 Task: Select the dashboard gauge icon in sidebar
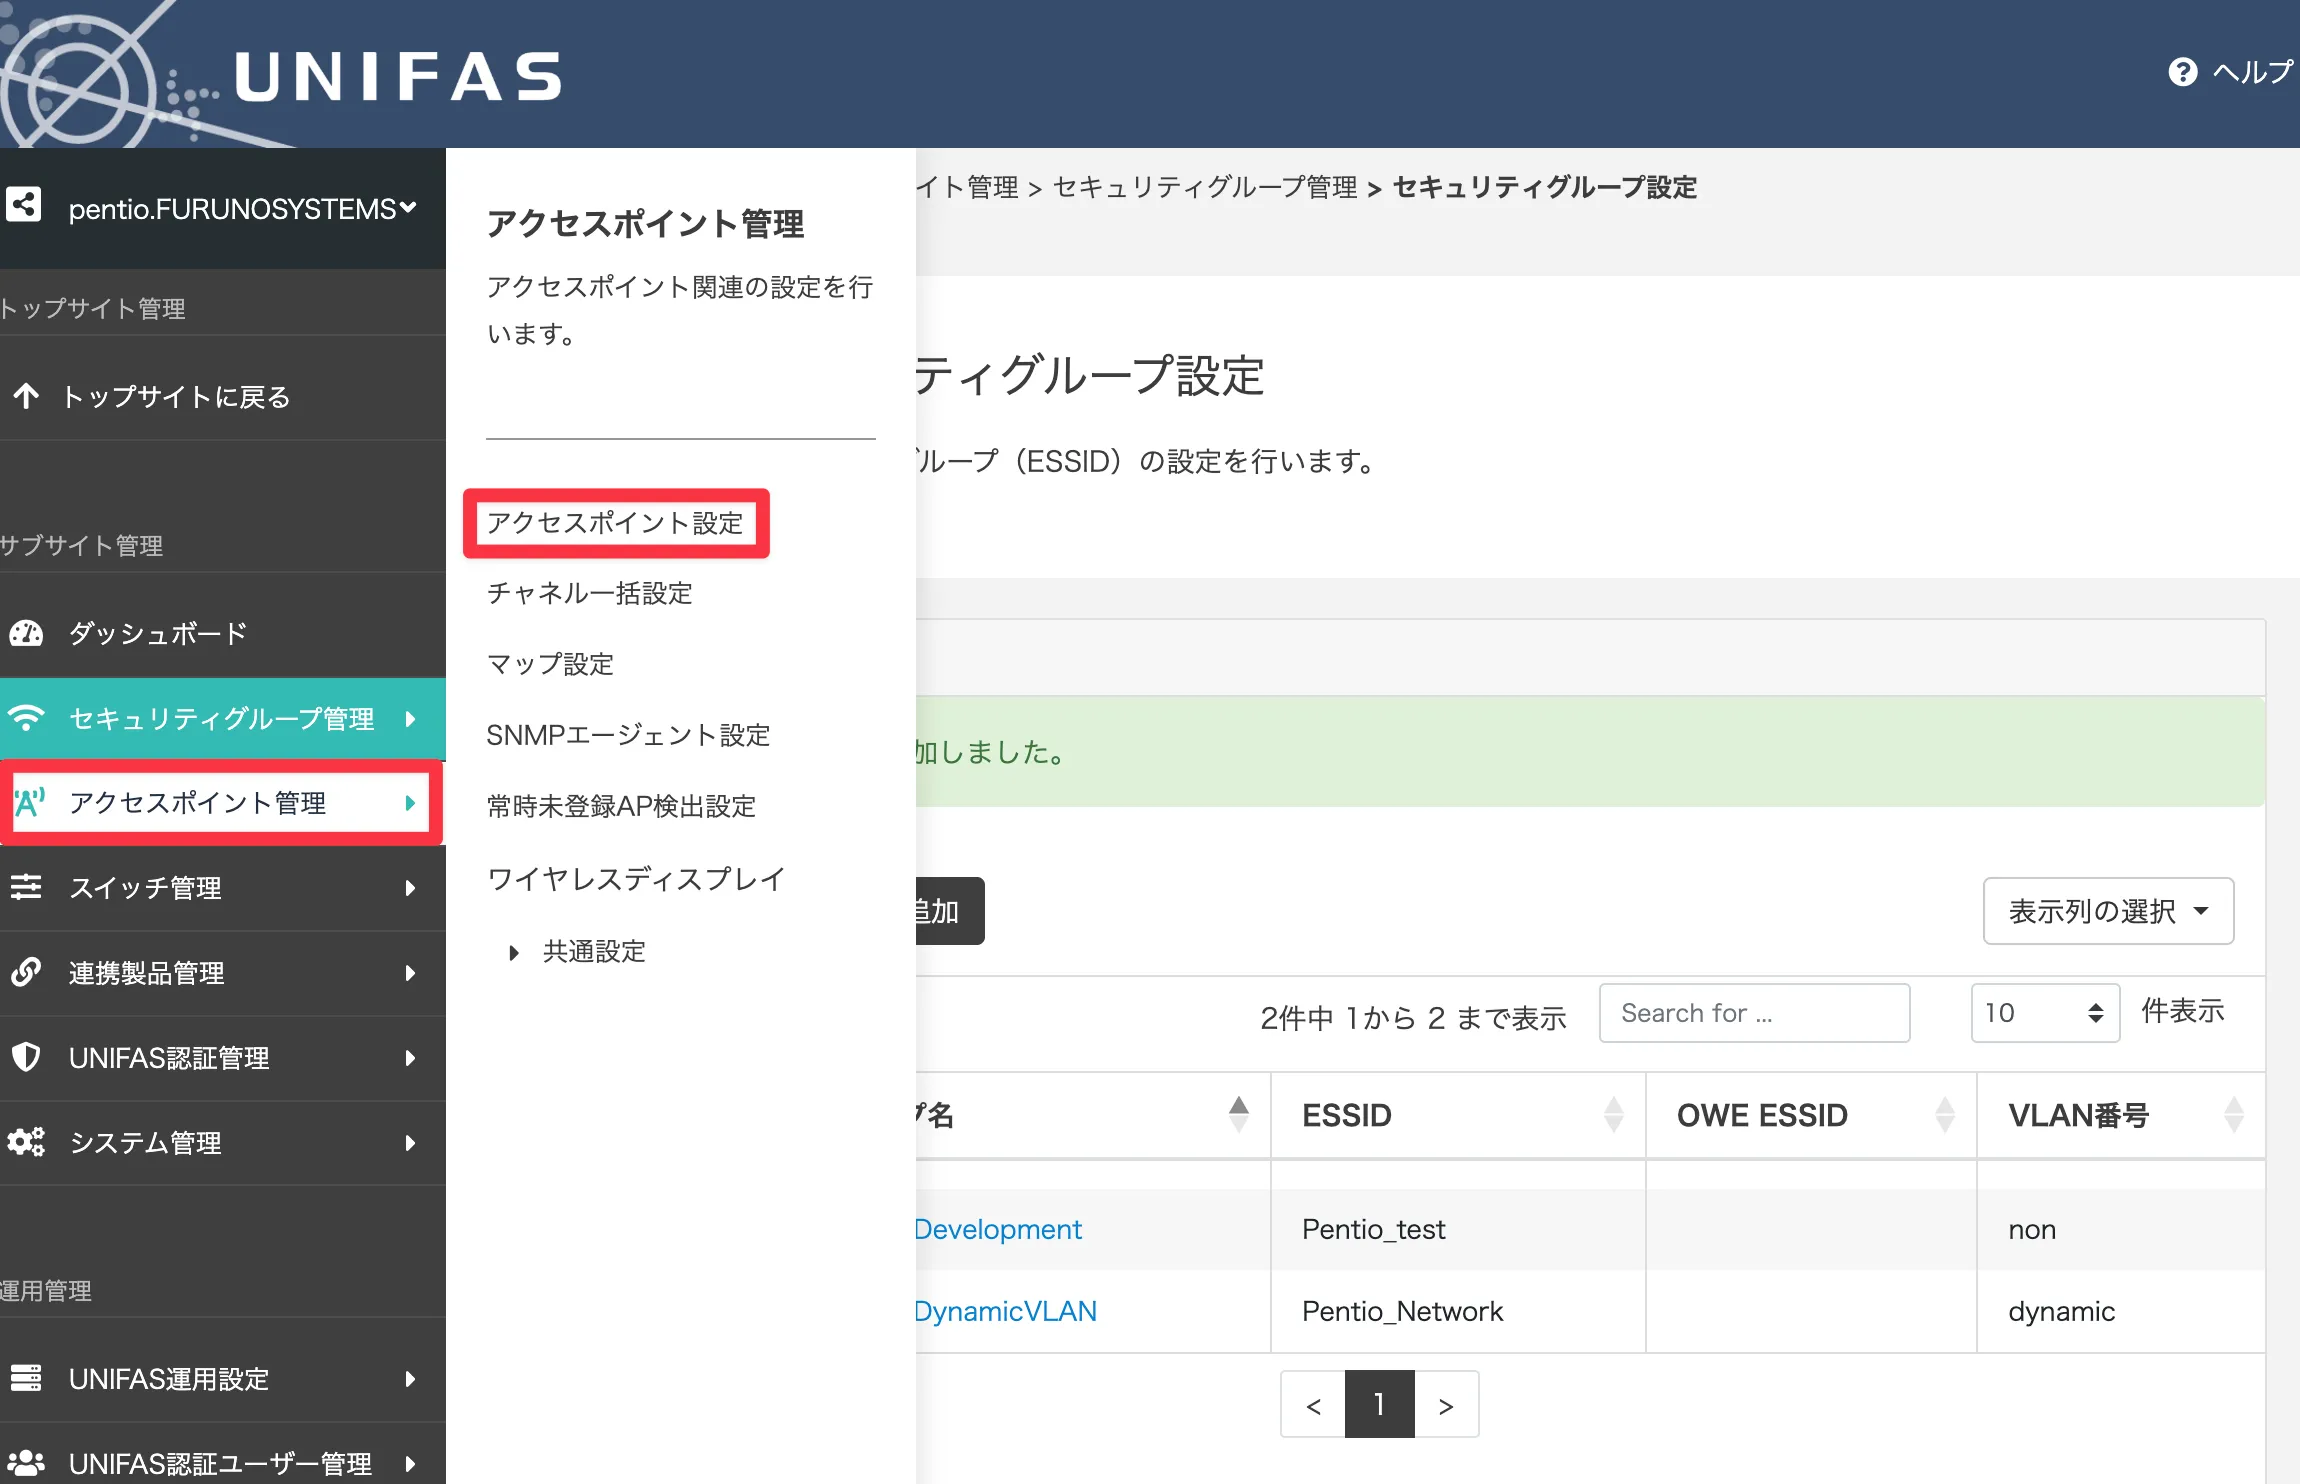click(26, 633)
